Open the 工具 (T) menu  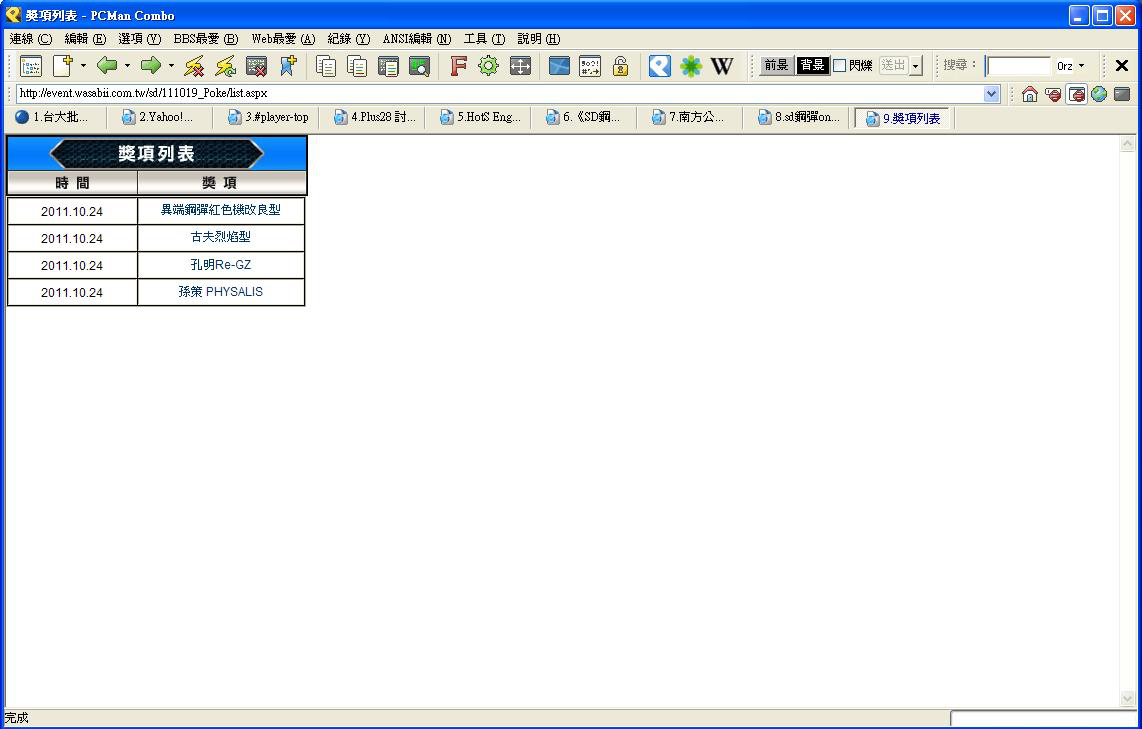point(484,39)
